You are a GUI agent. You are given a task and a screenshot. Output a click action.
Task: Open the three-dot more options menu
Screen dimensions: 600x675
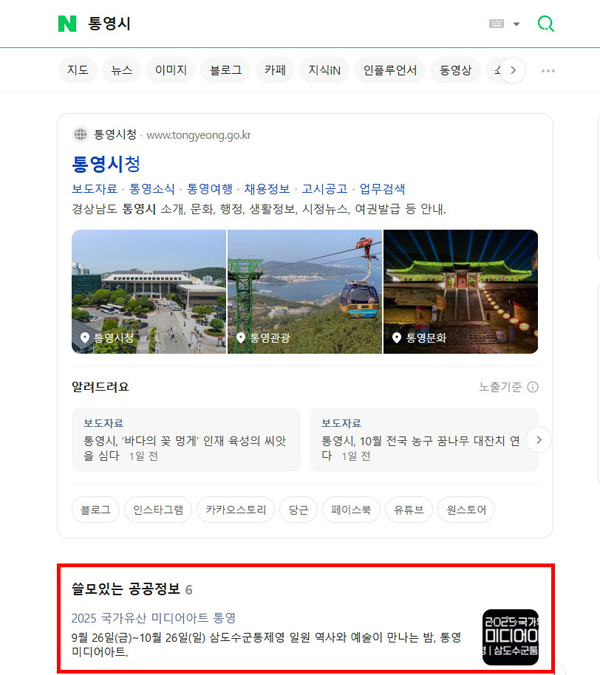point(547,71)
